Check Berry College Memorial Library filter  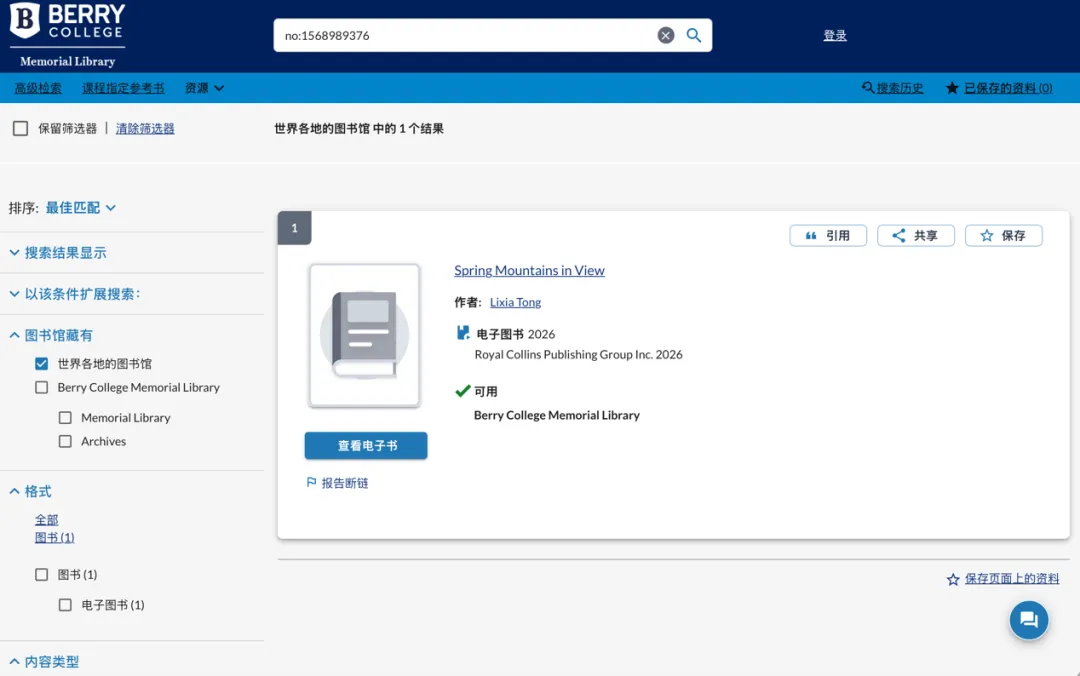(41, 387)
